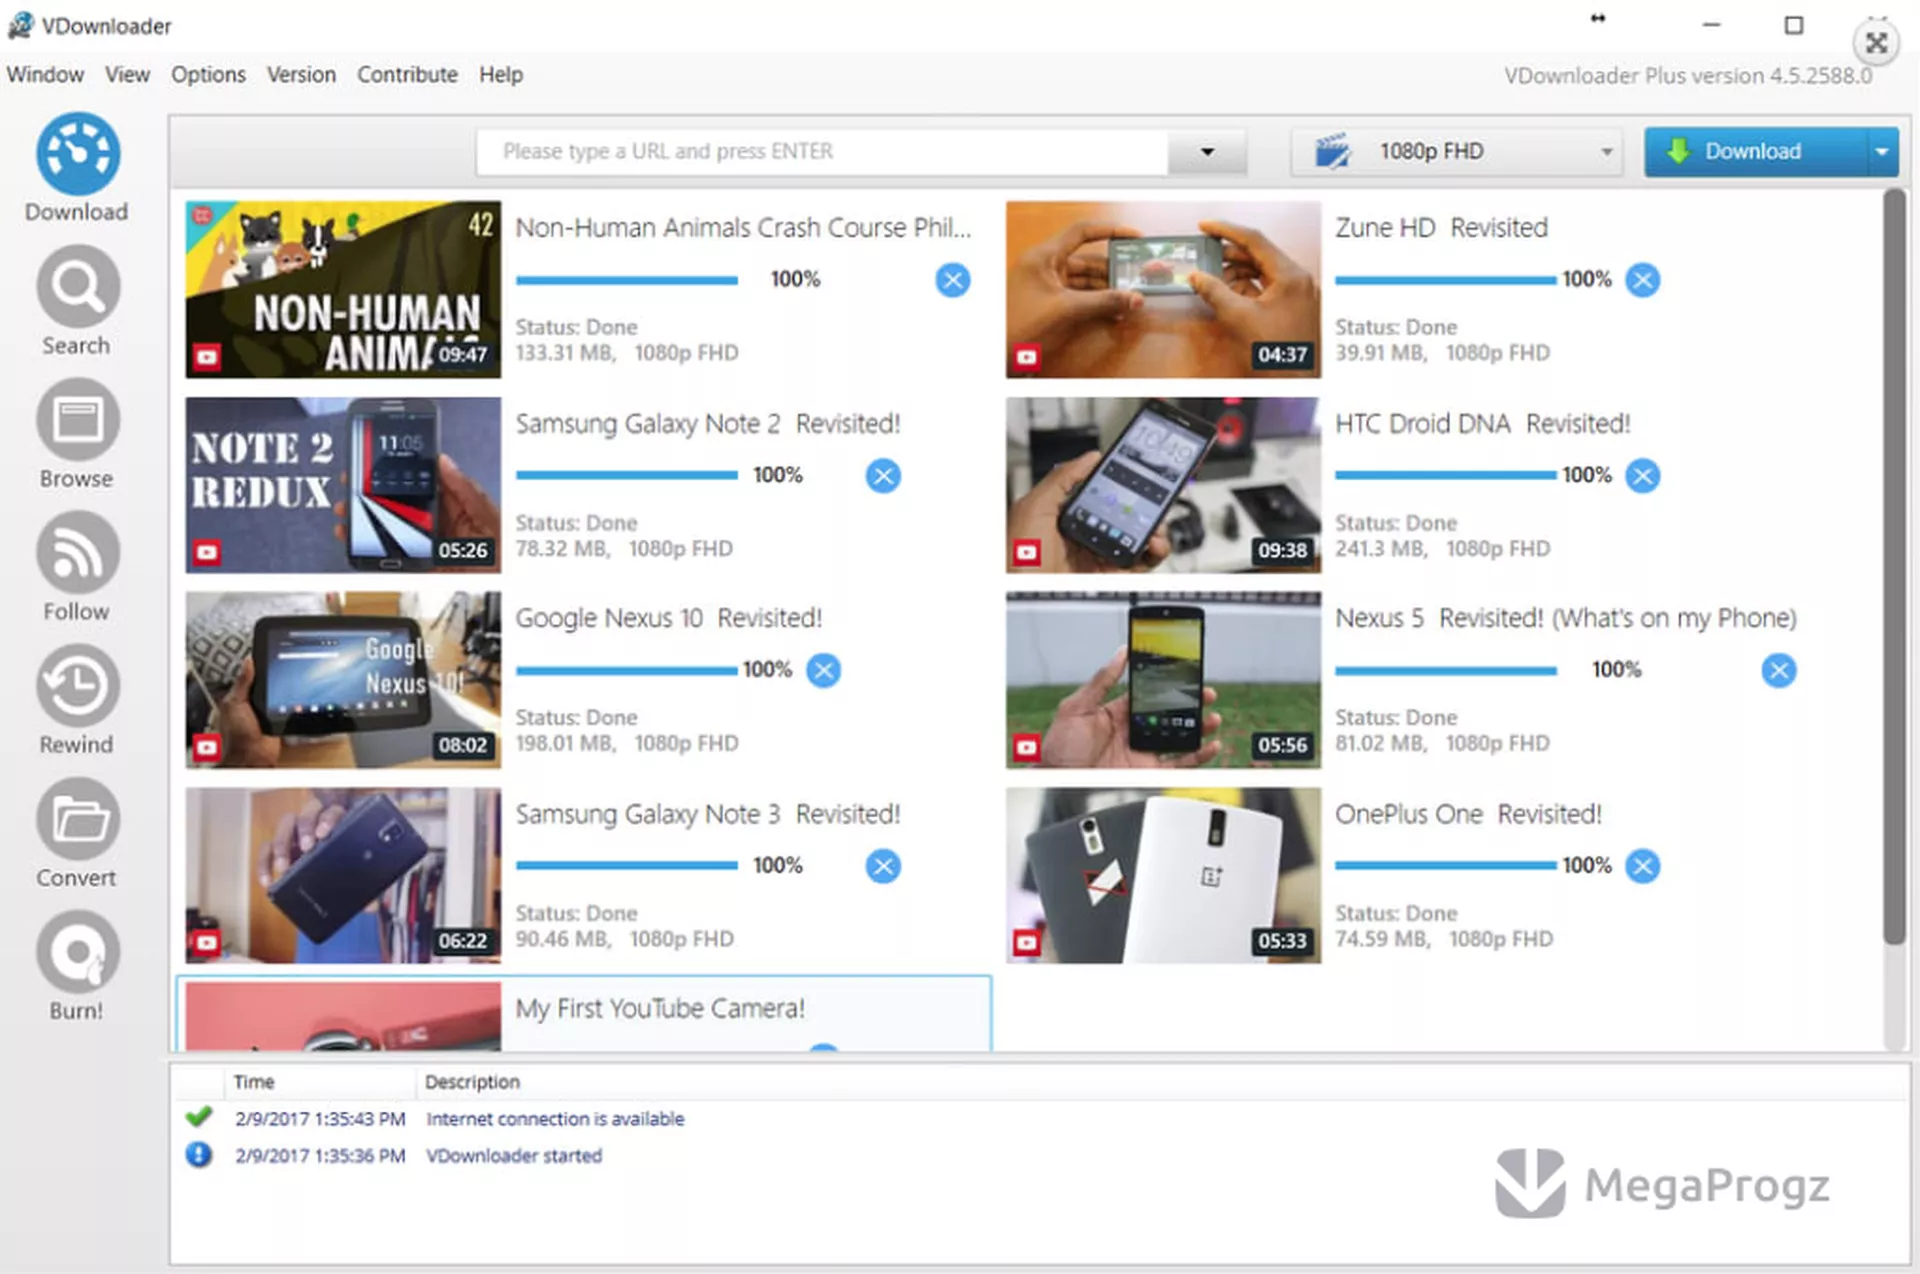Open the Follow feeds section

click(77, 567)
